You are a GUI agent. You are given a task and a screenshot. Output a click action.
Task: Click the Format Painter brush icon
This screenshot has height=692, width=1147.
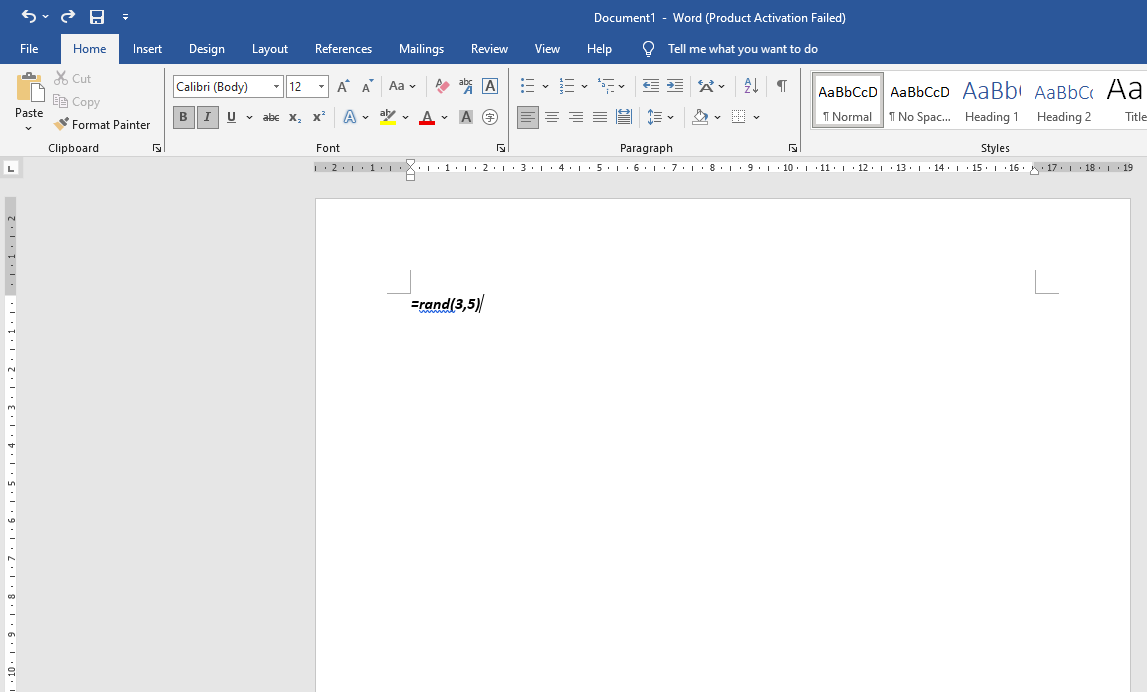pyautogui.click(x=62, y=125)
